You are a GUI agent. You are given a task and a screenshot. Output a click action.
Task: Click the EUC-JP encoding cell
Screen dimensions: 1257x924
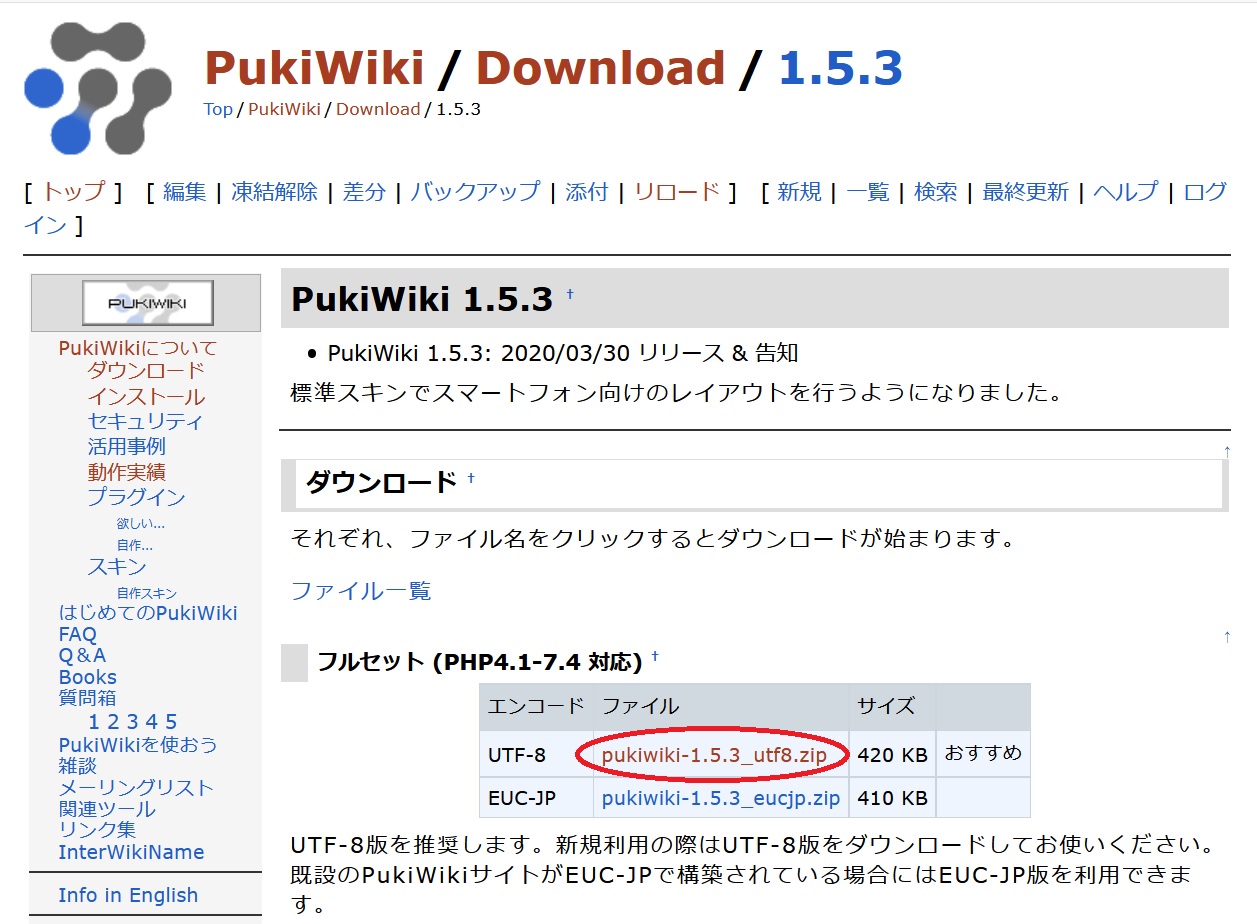[x=536, y=799]
